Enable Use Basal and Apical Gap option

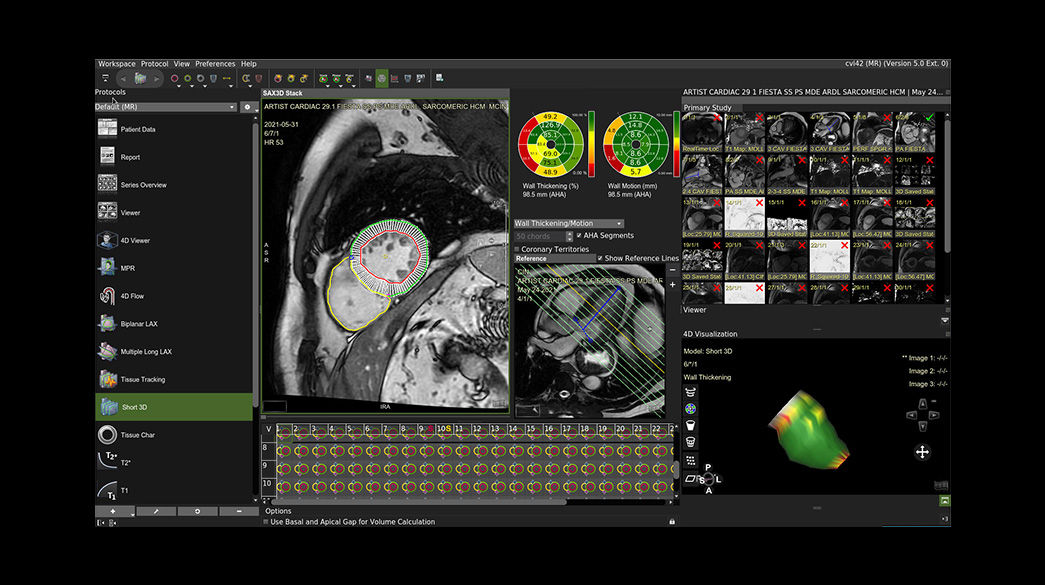[266, 521]
